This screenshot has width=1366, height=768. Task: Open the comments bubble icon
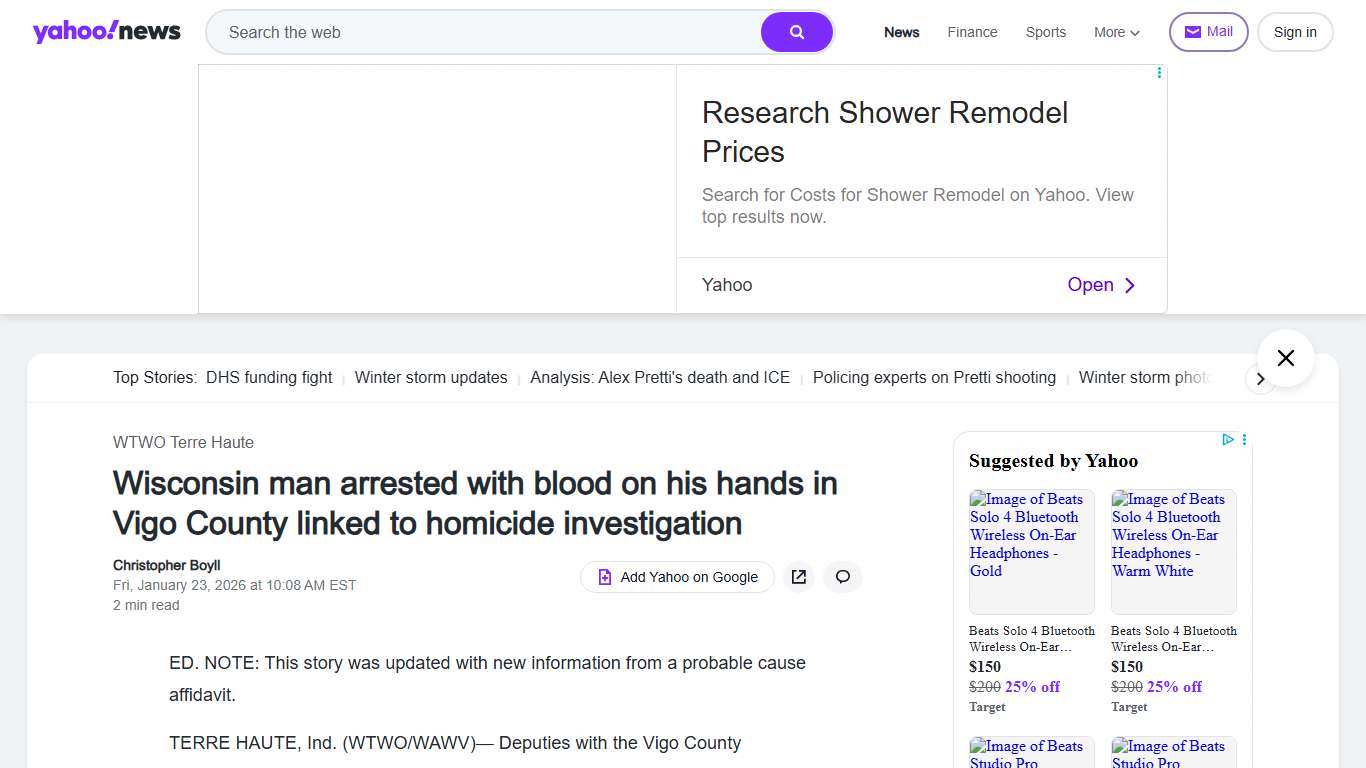[843, 577]
